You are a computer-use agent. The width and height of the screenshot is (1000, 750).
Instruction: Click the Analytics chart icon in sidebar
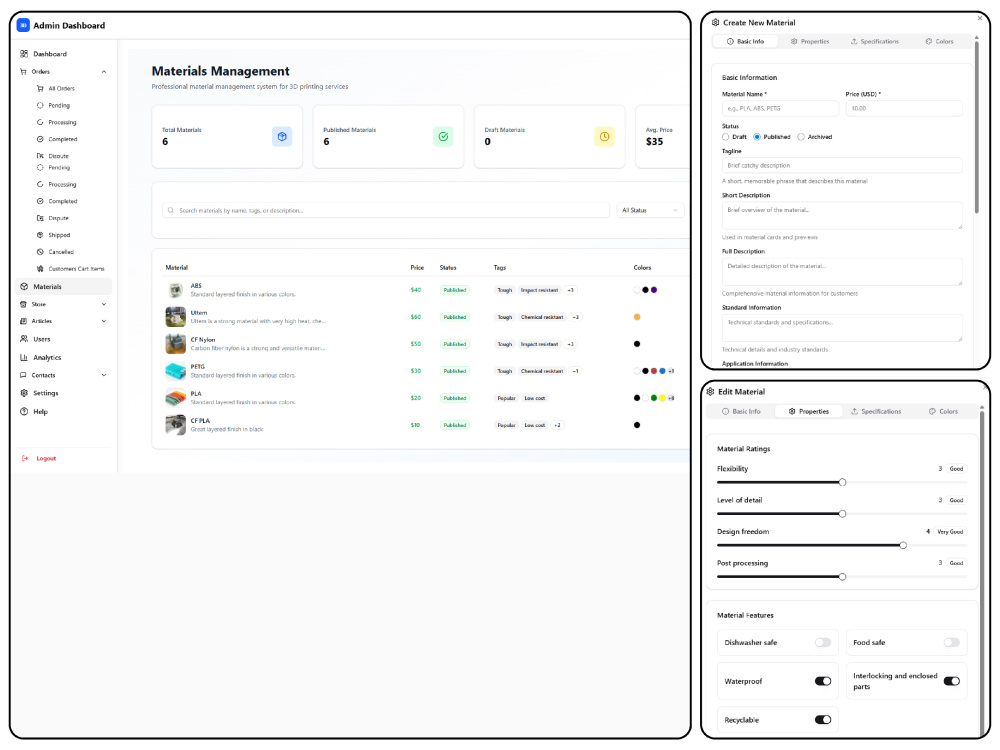click(x=24, y=358)
